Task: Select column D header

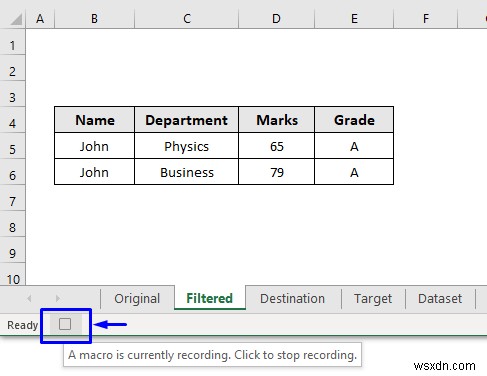Action: (276, 19)
